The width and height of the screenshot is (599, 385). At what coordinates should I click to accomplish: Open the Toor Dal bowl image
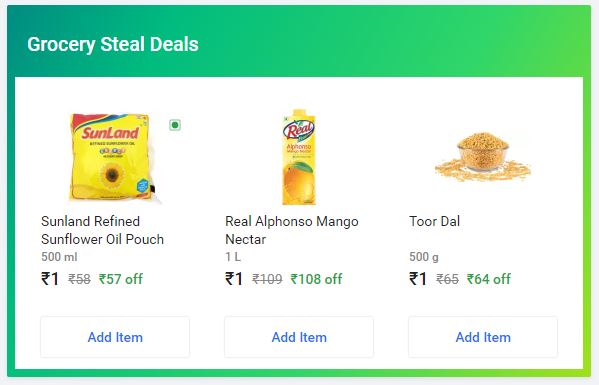click(483, 157)
